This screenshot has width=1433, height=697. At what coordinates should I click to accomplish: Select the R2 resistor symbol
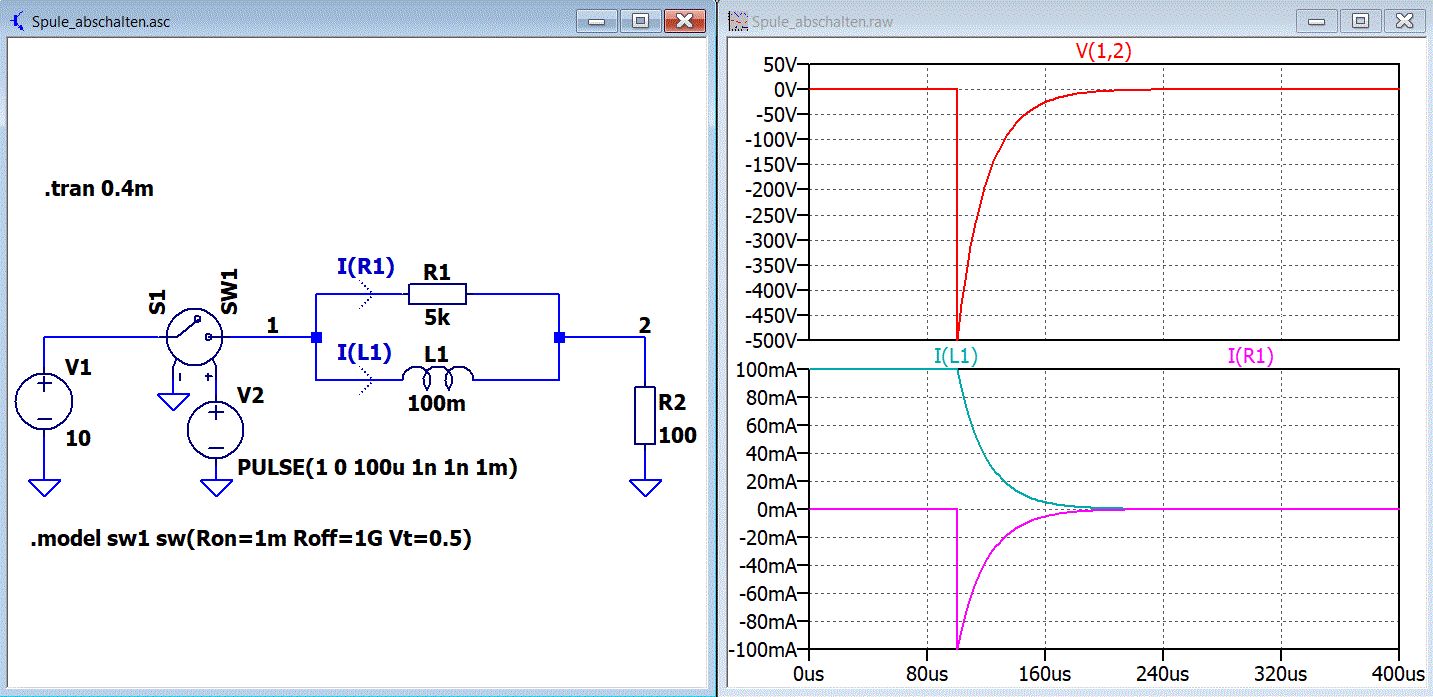pos(645,415)
